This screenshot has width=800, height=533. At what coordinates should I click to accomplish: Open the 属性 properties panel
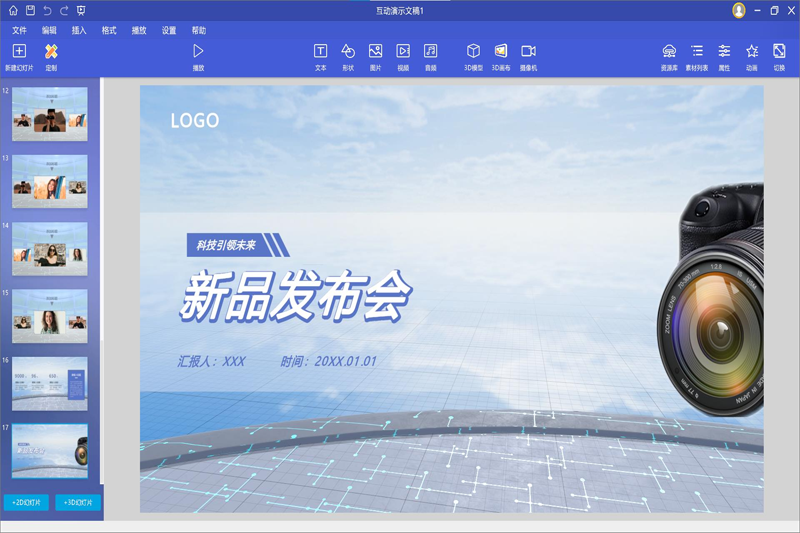(x=724, y=57)
